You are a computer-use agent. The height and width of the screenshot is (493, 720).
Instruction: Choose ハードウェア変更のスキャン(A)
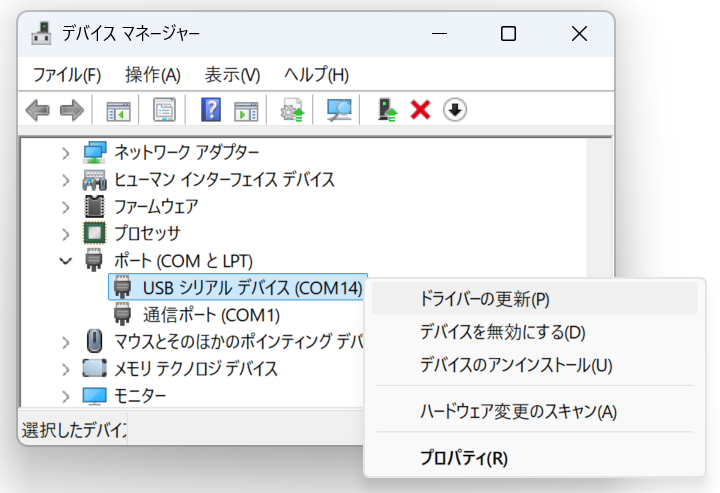(534, 411)
